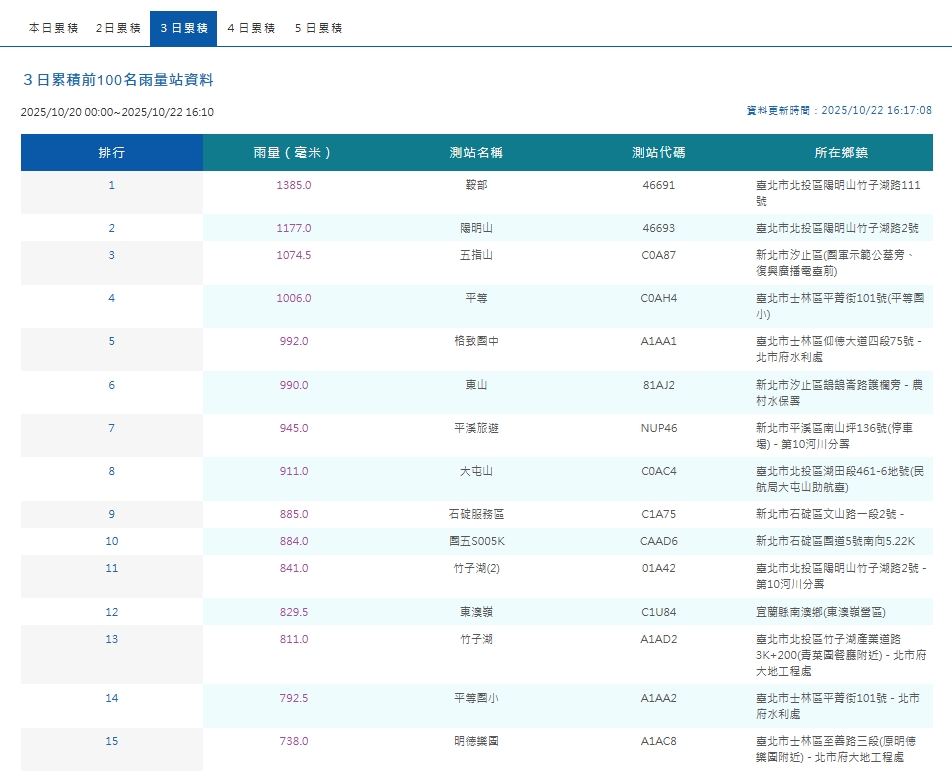
Task: Click the 測站代碼 column header
Action: [x=659, y=152]
